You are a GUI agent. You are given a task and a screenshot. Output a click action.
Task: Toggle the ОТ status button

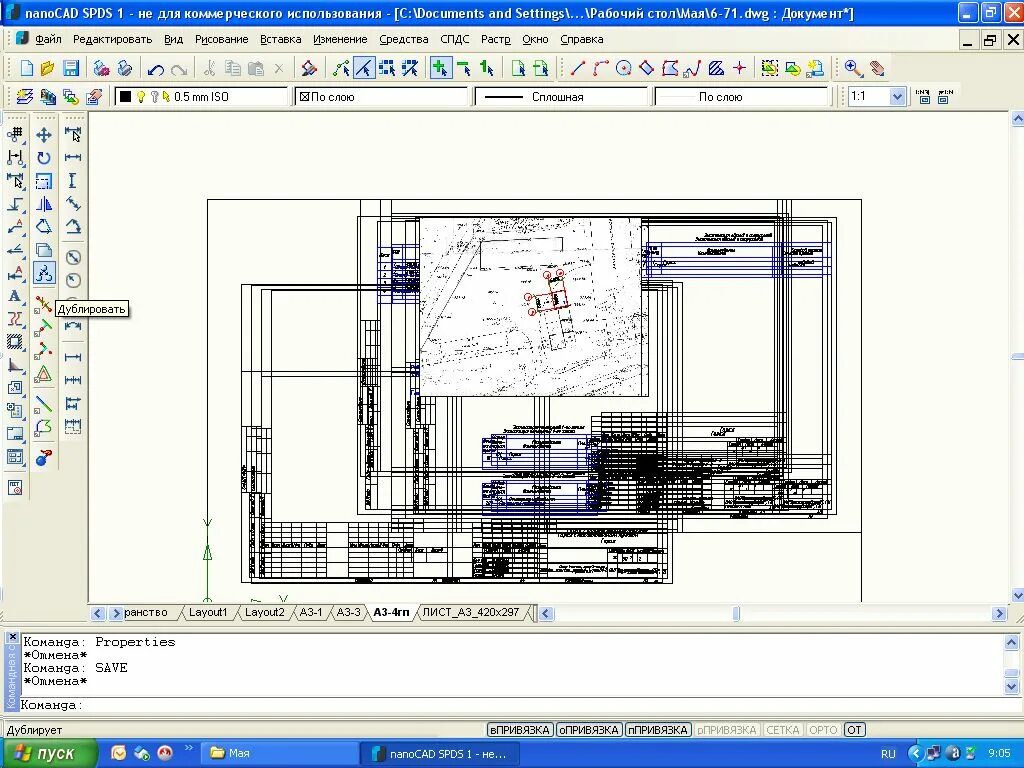(x=854, y=729)
